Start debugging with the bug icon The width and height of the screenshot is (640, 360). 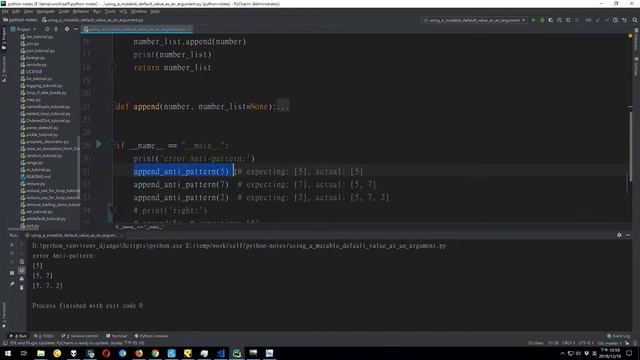542,20
